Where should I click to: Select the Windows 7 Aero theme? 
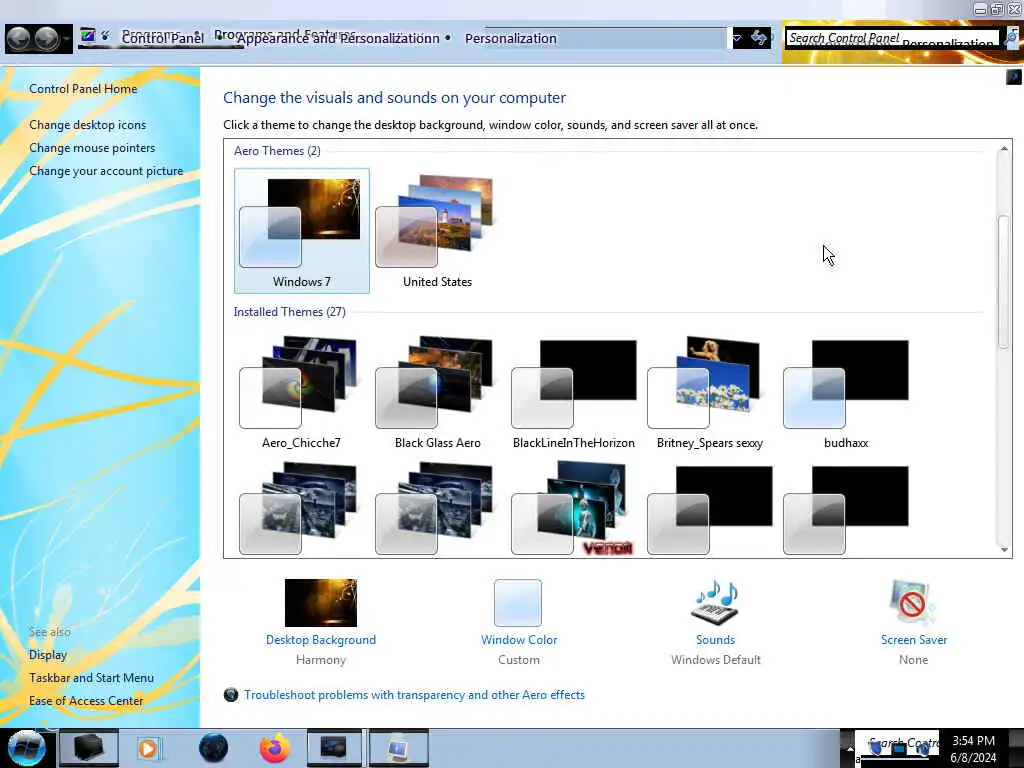pyautogui.click(x=302, y=231)
